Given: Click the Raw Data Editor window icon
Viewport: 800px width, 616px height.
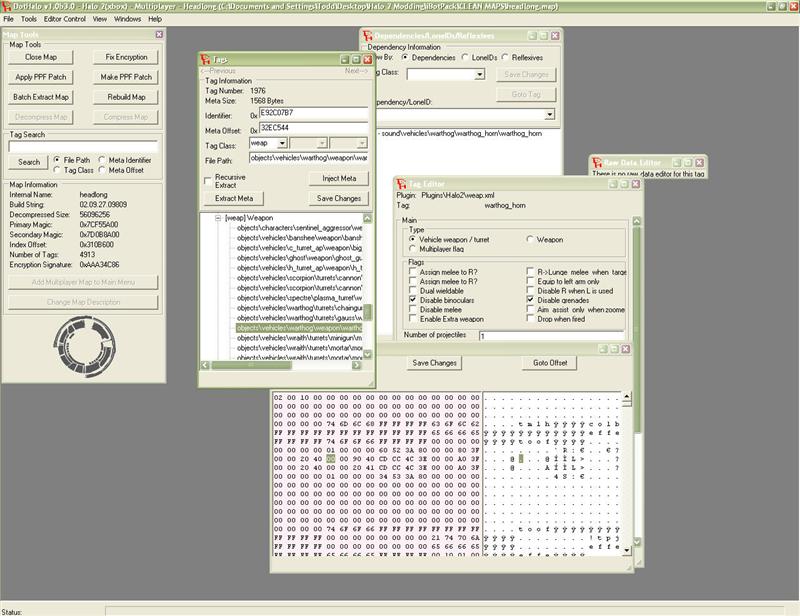Looking at the screenshot, I should point(596,162).
